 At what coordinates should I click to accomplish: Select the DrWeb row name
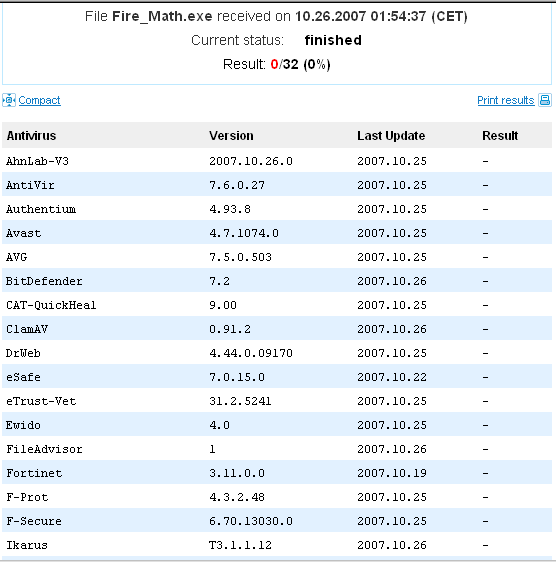(23, 353)
